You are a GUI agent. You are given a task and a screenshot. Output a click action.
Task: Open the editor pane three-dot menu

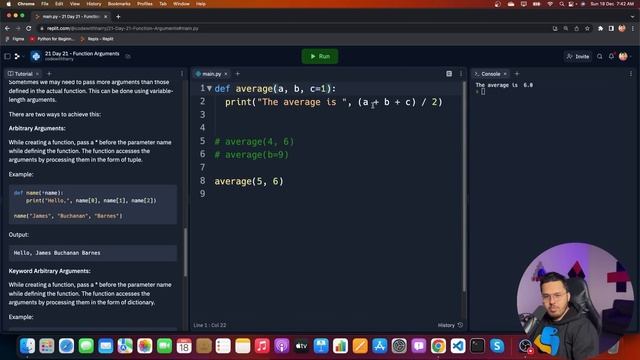pos(461,74)
